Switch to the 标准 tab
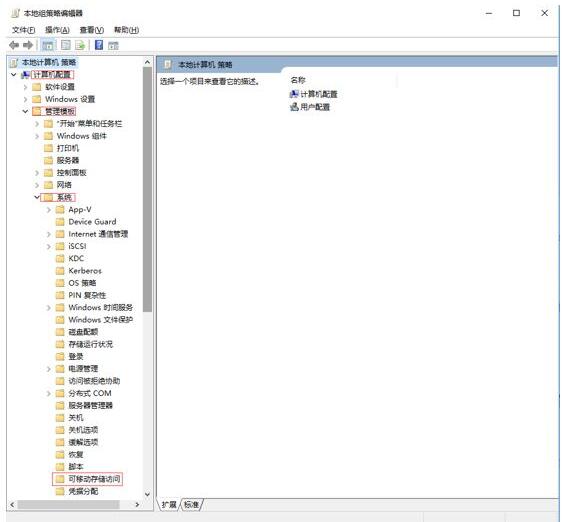Viewport: 564px width, 522px height. [191, 505]
